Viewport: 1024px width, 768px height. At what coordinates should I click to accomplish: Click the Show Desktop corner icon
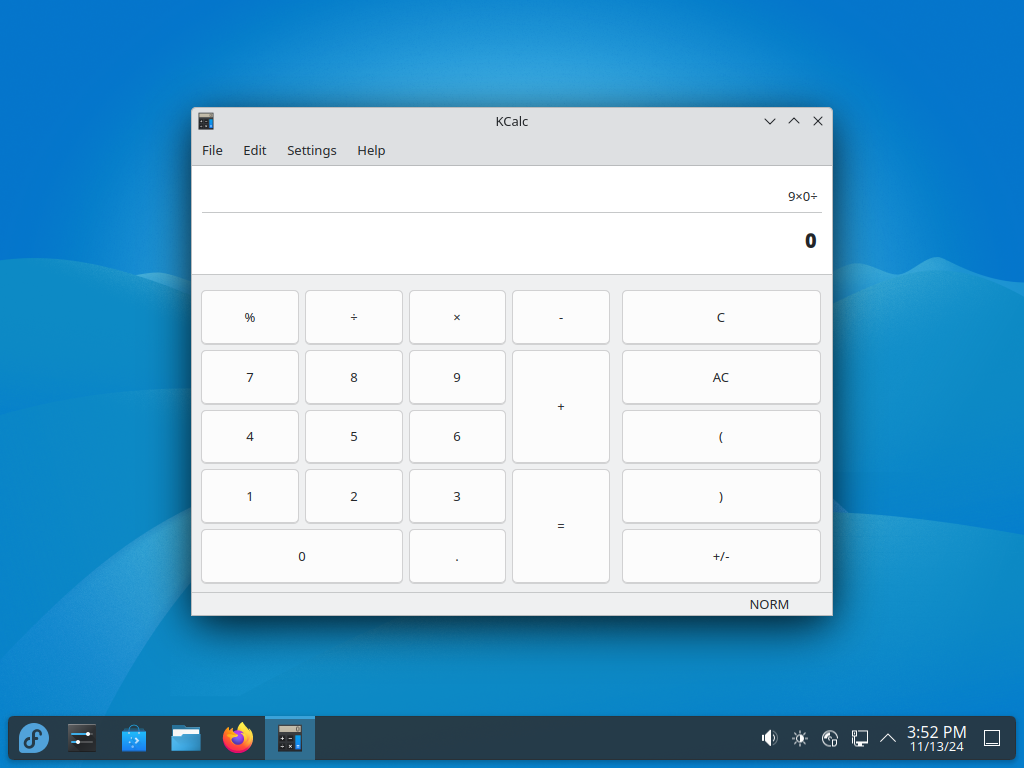click(x=992, y=739)
